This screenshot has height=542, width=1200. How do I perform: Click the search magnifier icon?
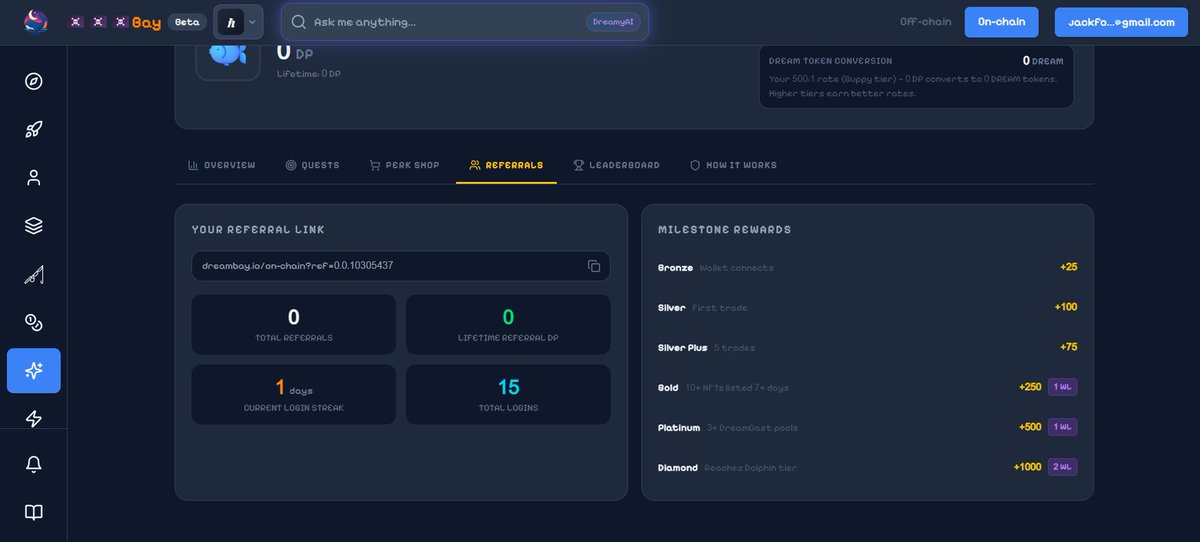(298, 22)
